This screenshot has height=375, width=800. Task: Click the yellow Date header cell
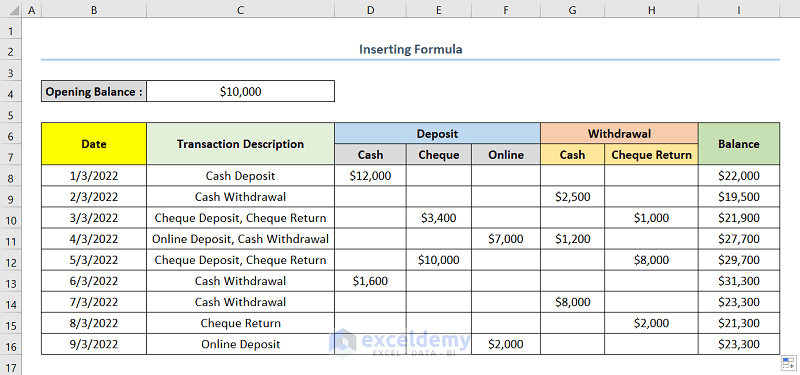94,144
